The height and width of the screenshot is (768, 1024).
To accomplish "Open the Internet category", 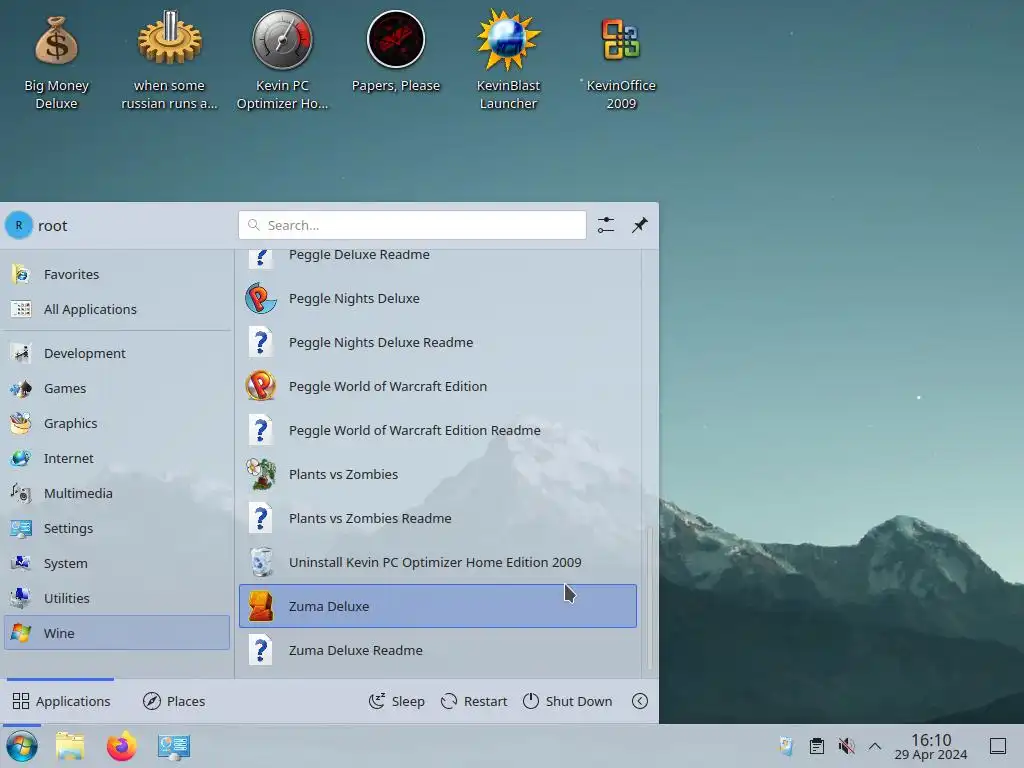I will [x=117, y=458].
